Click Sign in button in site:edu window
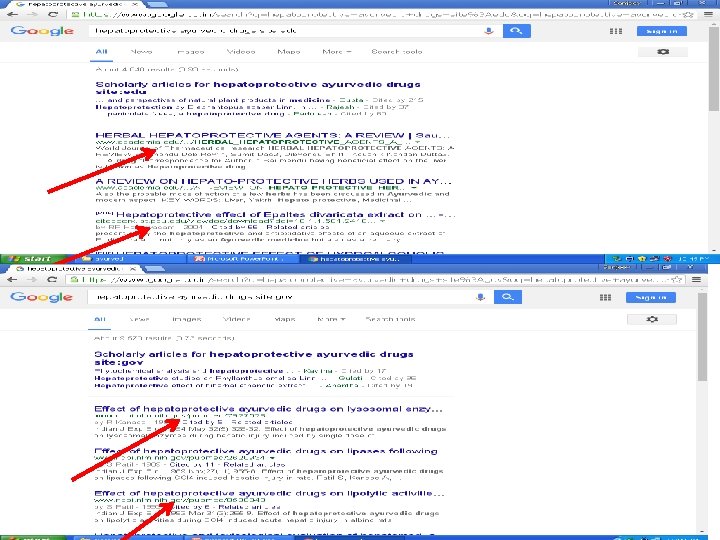The width and height of the screenshot is (720, 540). [x=662, y=31]
